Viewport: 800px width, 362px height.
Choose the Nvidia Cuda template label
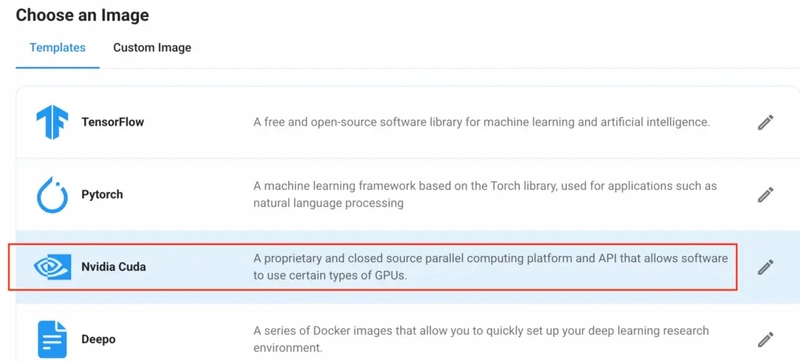(x=114, y=267)
